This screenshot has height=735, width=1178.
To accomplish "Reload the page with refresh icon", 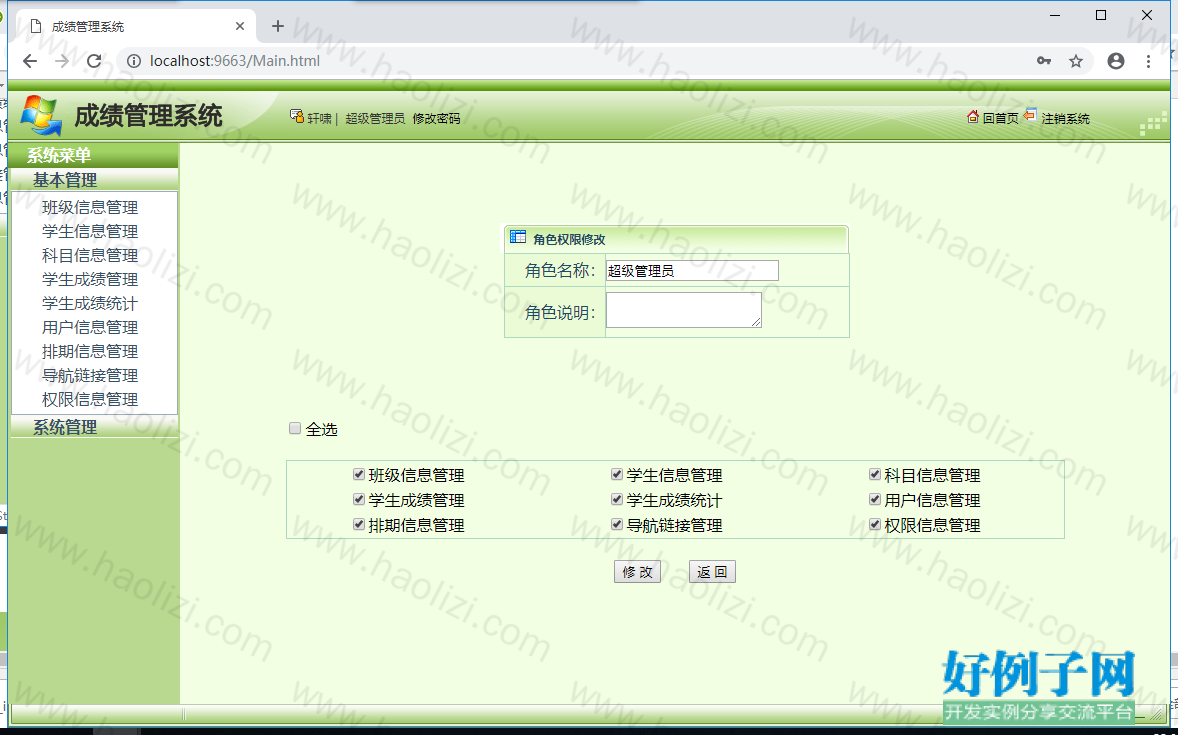I will [x=94, y=61].
